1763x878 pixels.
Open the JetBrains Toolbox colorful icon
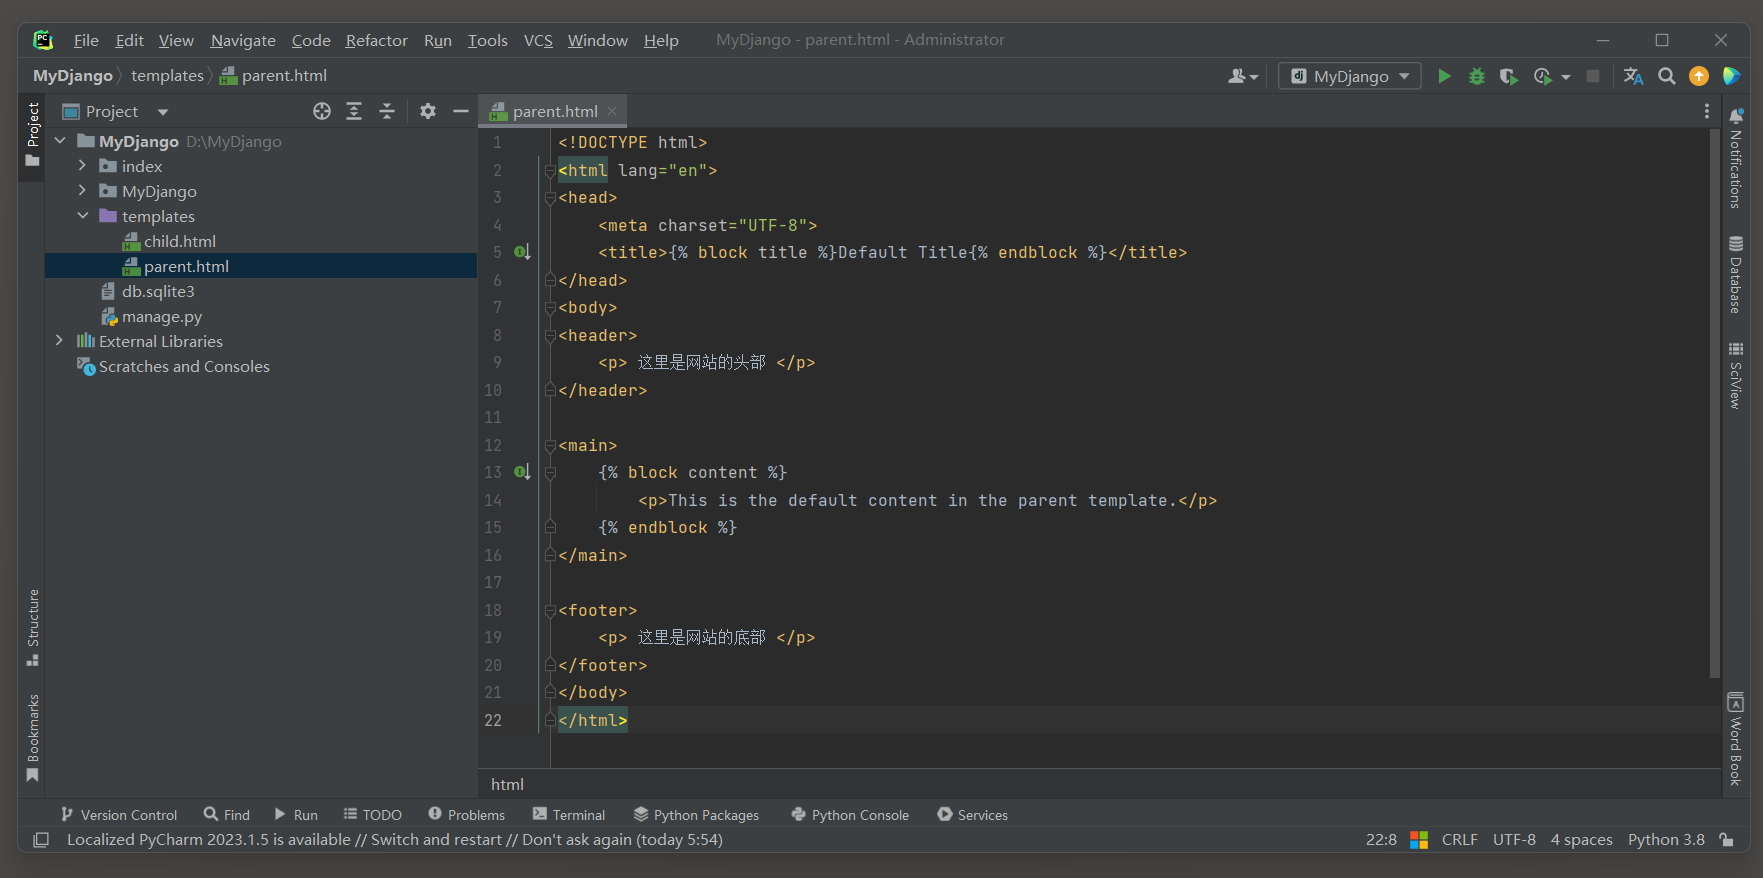[1732, 76]
